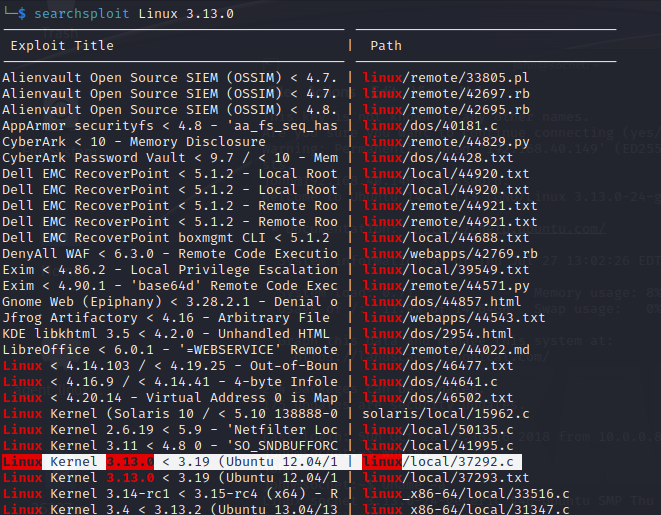
Task: Click Alienvault OSSIM < 4.8. title
Action: pyautogui.click(x=170, y=110)
